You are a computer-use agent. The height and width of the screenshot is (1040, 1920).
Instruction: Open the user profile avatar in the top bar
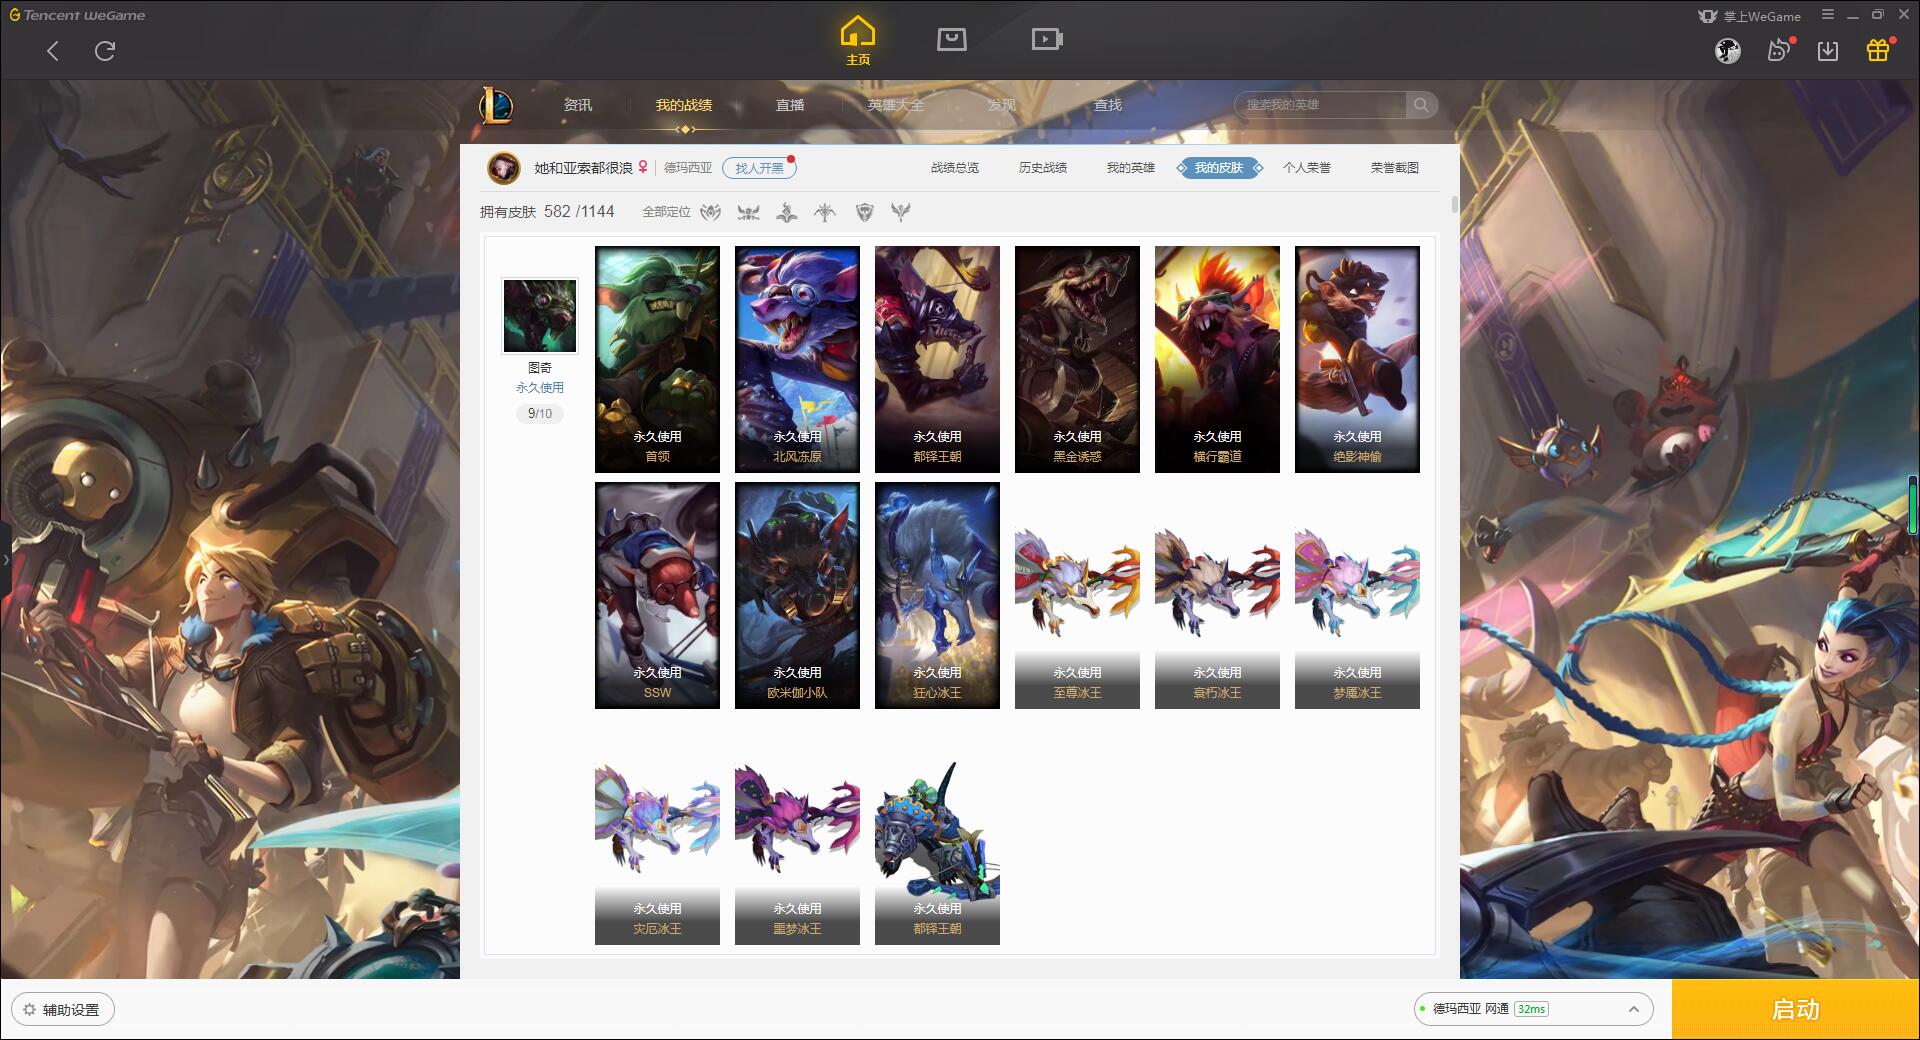1728,51
